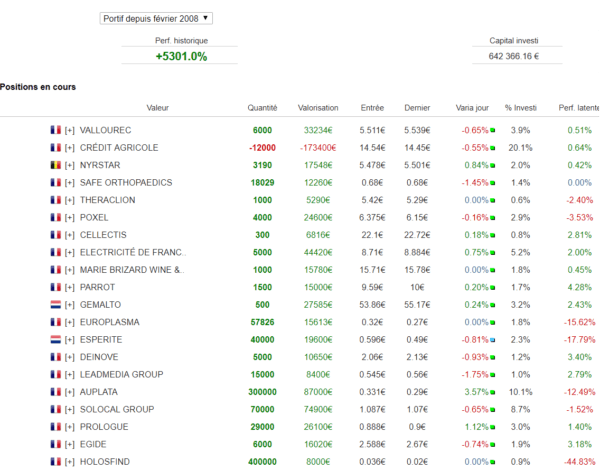Image resolution: width=600 pixels, height=470 pixels.
Task: Sort by the Valorisation column header
Action: tap(318, 108)
